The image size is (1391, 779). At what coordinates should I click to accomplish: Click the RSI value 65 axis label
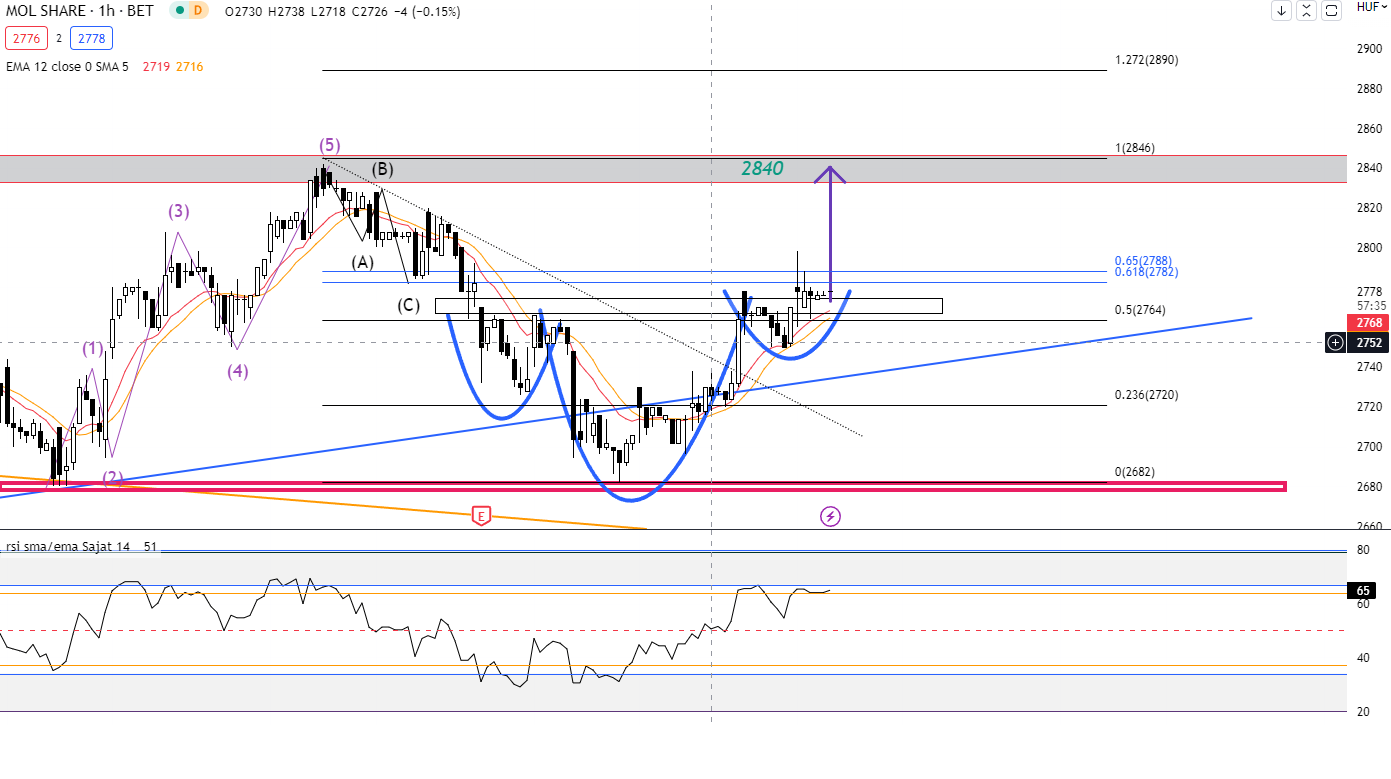tap(1362, 591)
